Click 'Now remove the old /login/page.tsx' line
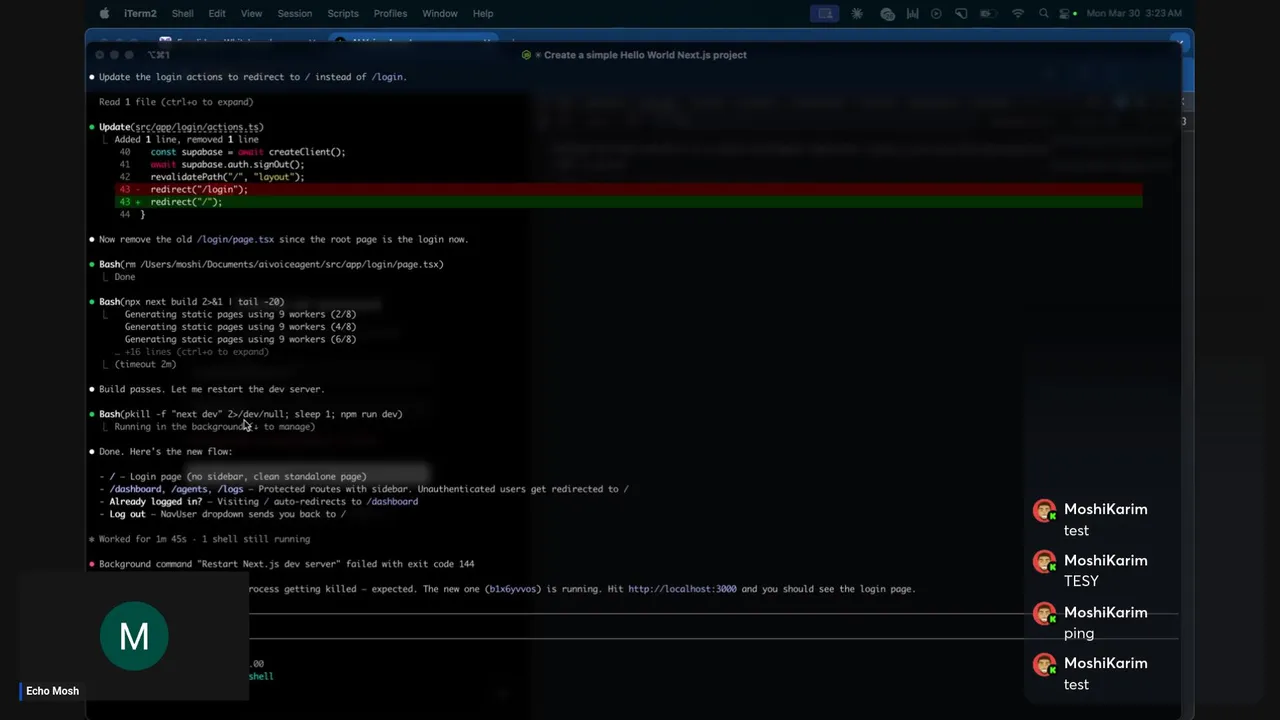1280x720 pixels. pos(284,239)
